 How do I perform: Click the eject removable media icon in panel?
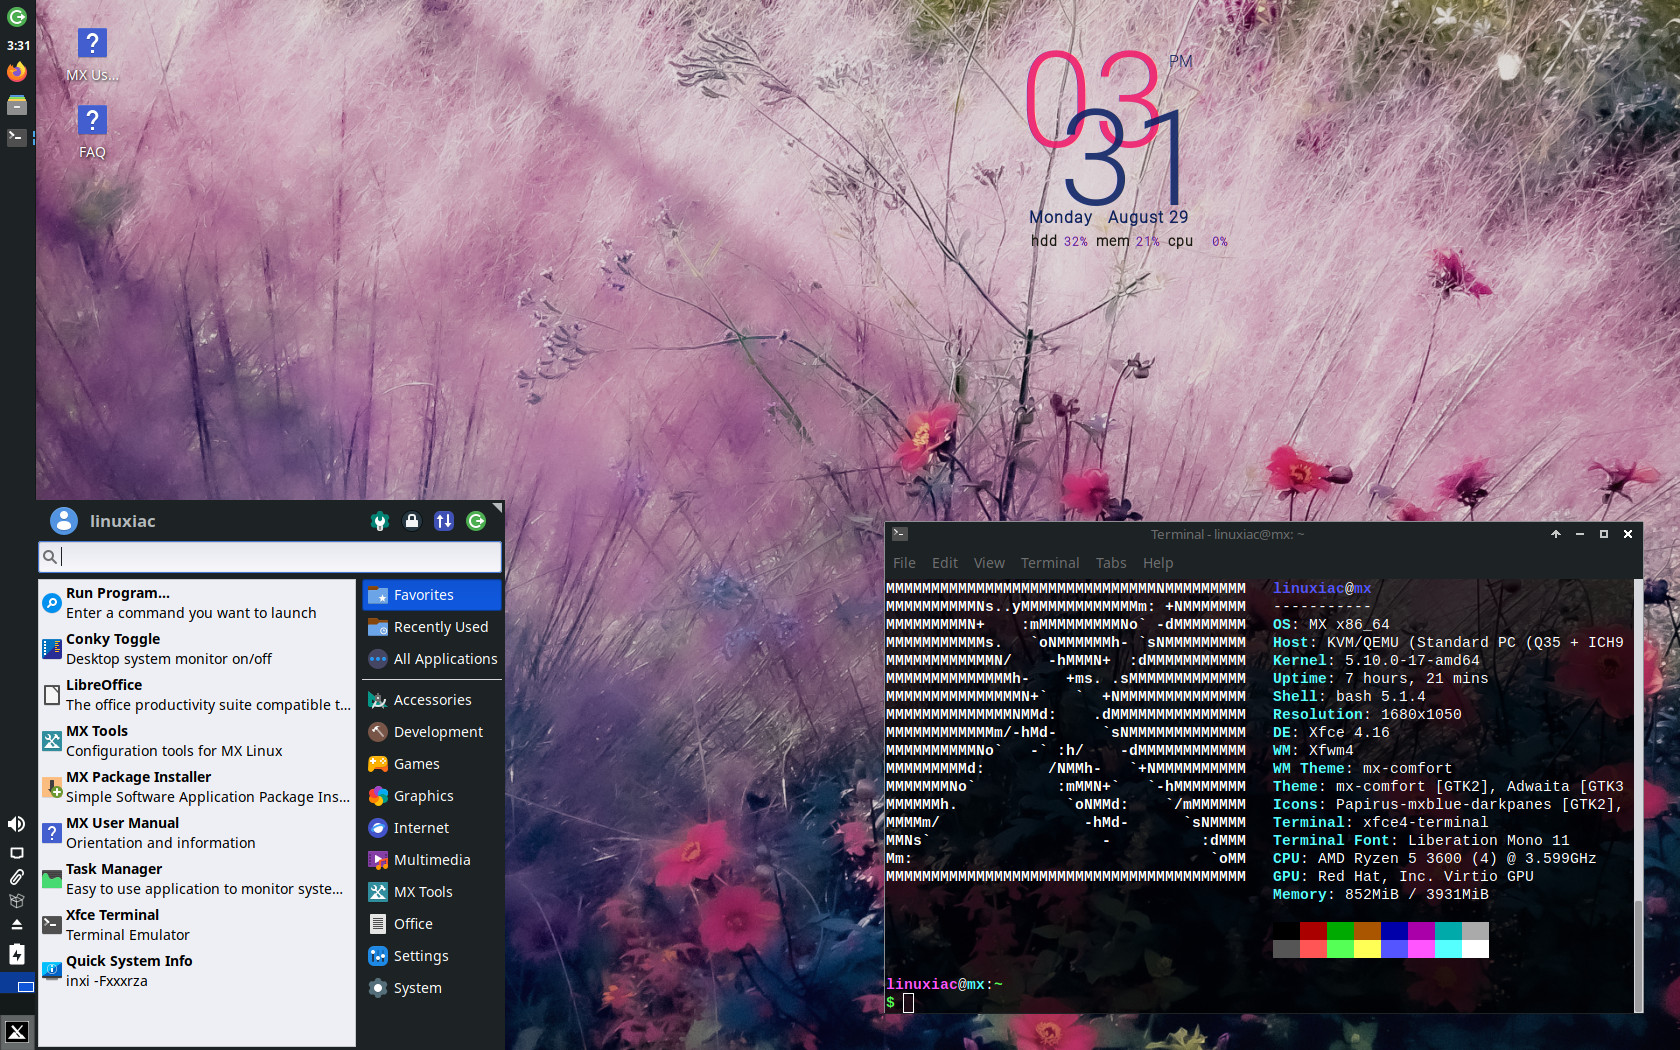(x=17, y=925)
